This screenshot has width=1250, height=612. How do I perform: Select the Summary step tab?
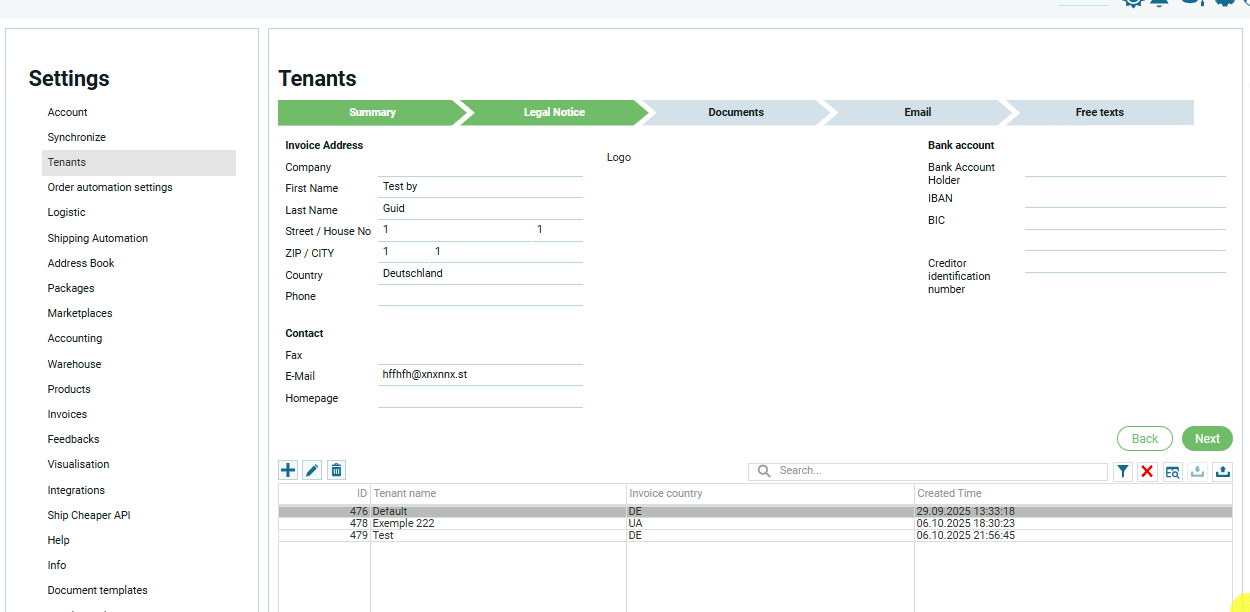click(372, 112)
